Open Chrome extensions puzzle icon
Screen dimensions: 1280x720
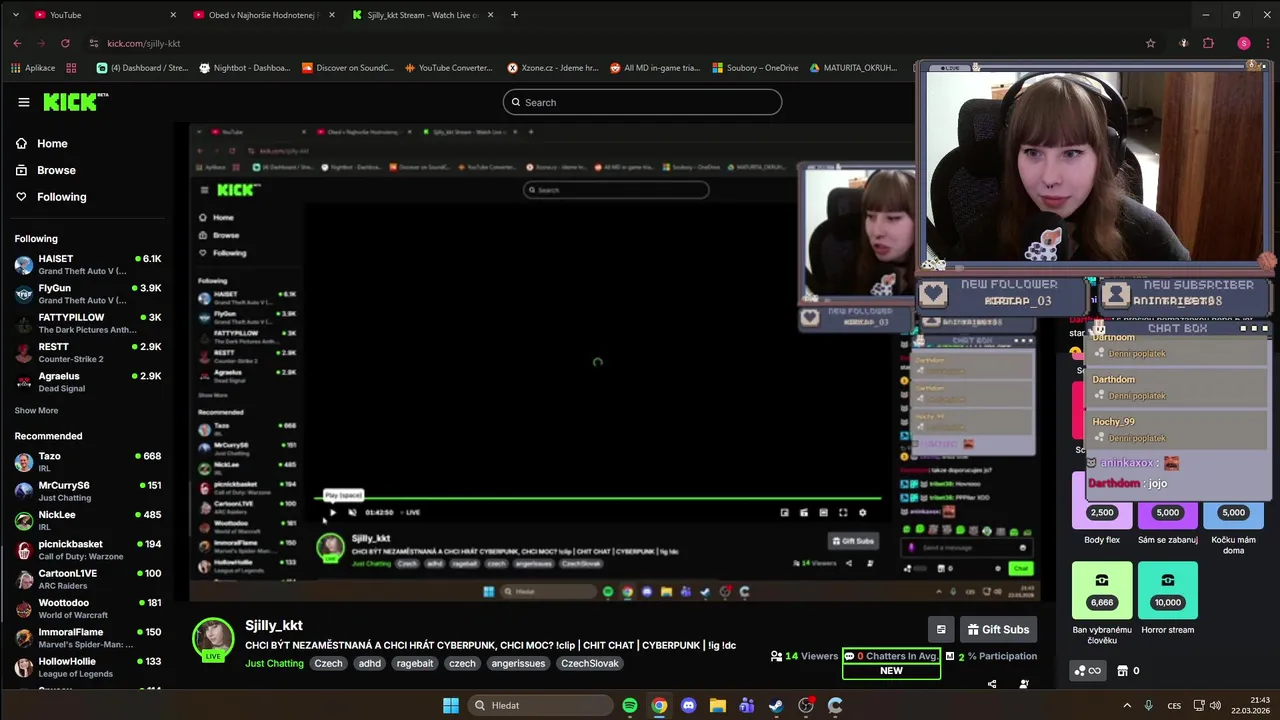[x=1208, y=43]
